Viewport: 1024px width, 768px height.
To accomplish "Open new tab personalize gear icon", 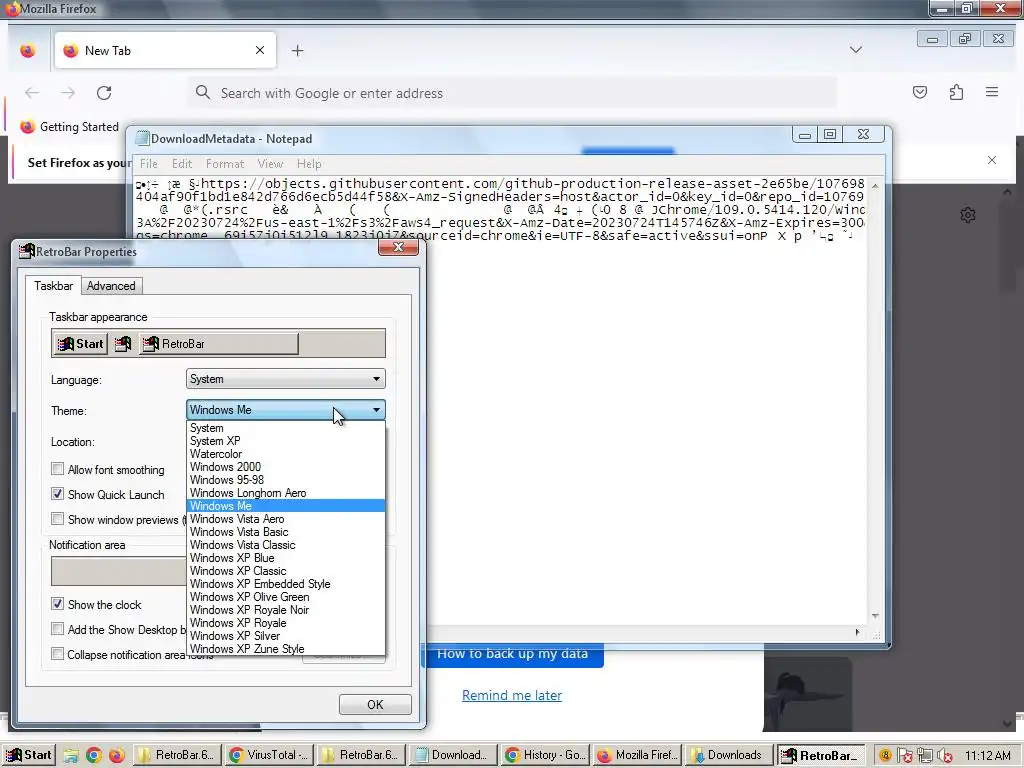I will [x=968, y=215].
